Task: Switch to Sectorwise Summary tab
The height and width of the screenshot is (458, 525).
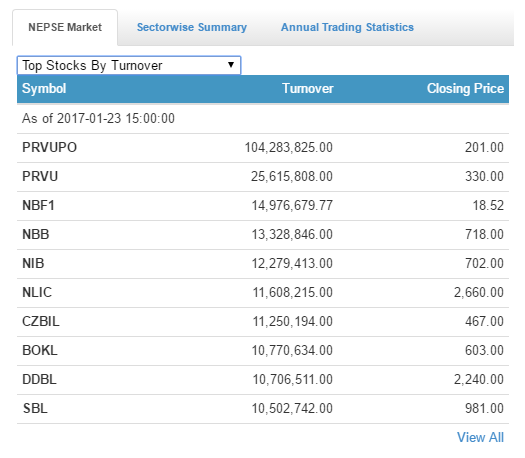Action: 192,27
